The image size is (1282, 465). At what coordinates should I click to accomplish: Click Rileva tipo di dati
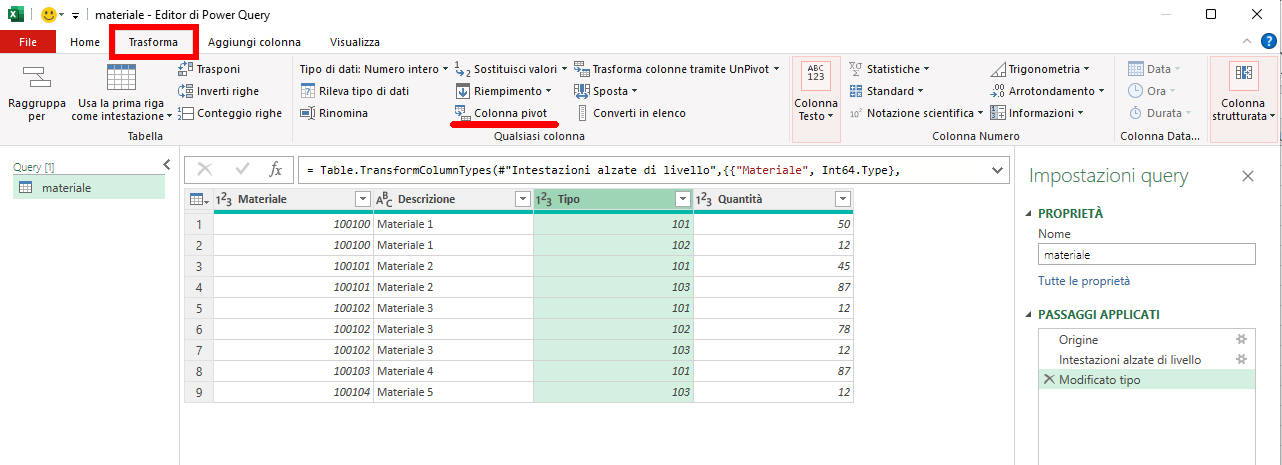[355, 91]
